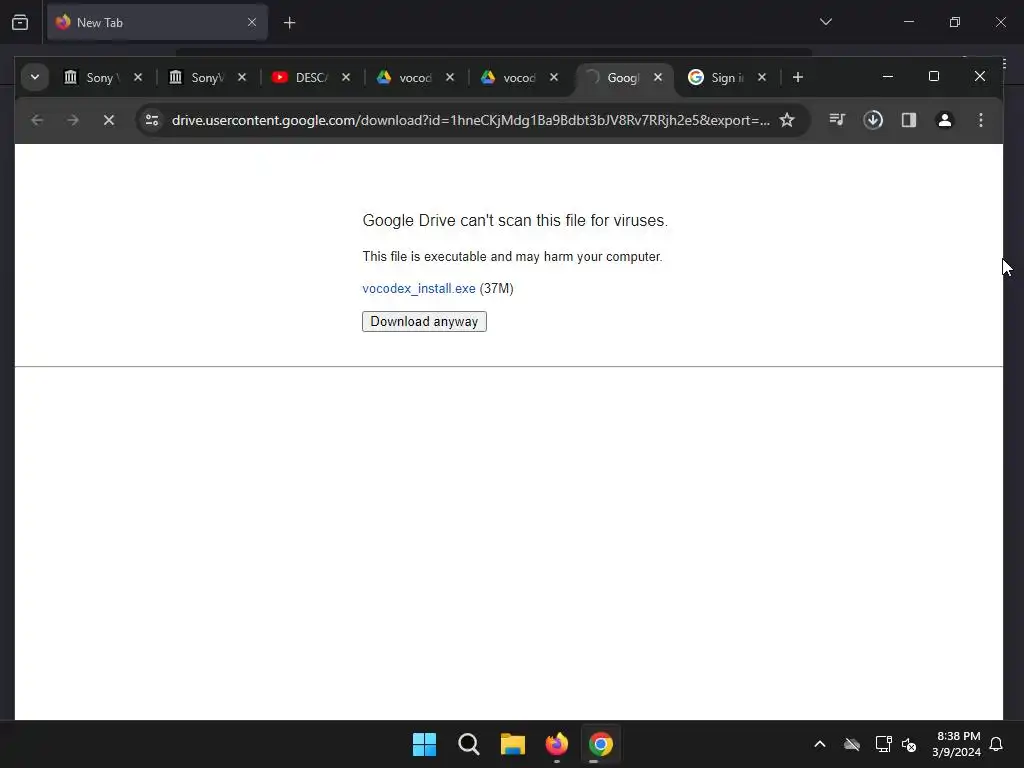Open new tab in Firefox window
Screen dimensions: 1024x768
[289, 23]
